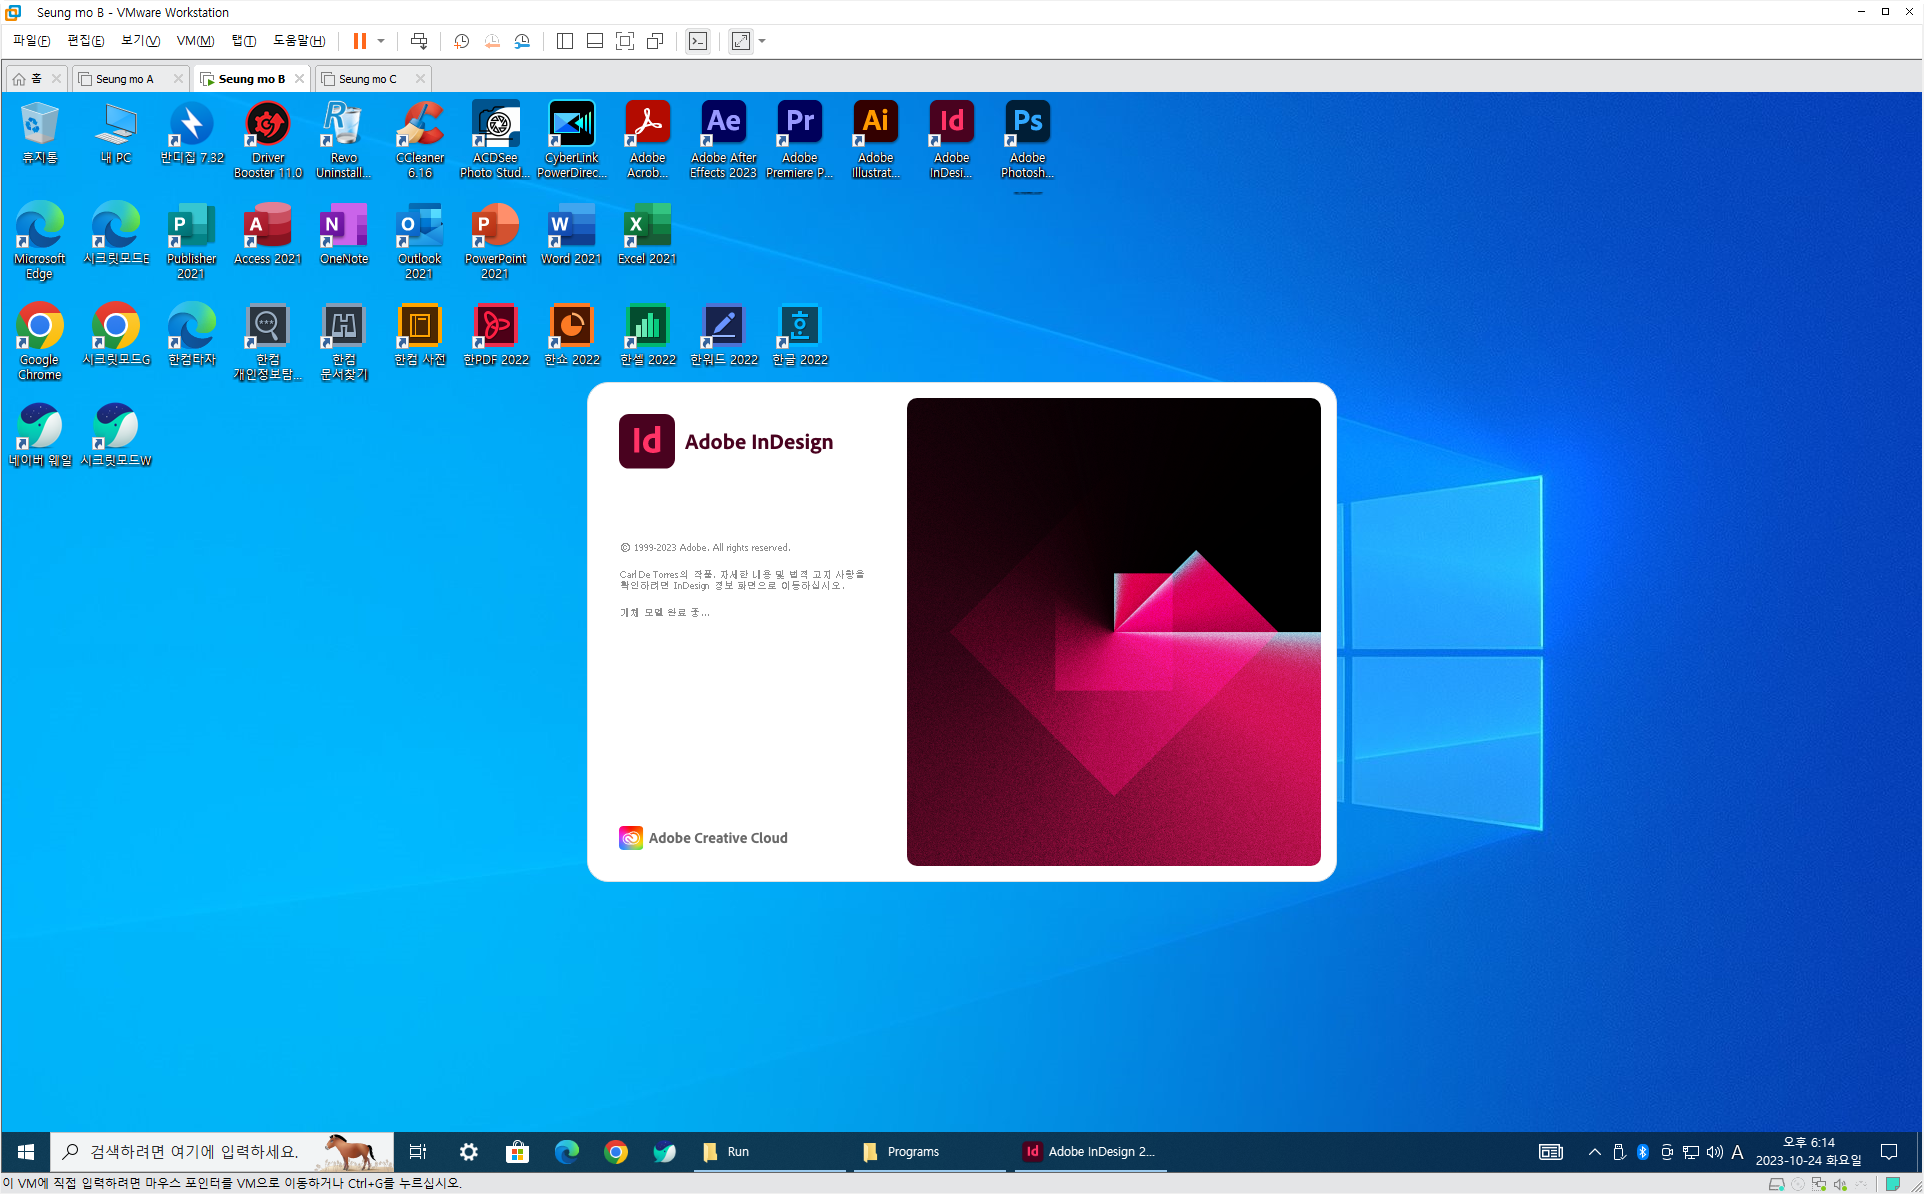Click VMware snapshot icon in toolbar
Viewport: 1924px width, 1194px height.
coord(461,41)
